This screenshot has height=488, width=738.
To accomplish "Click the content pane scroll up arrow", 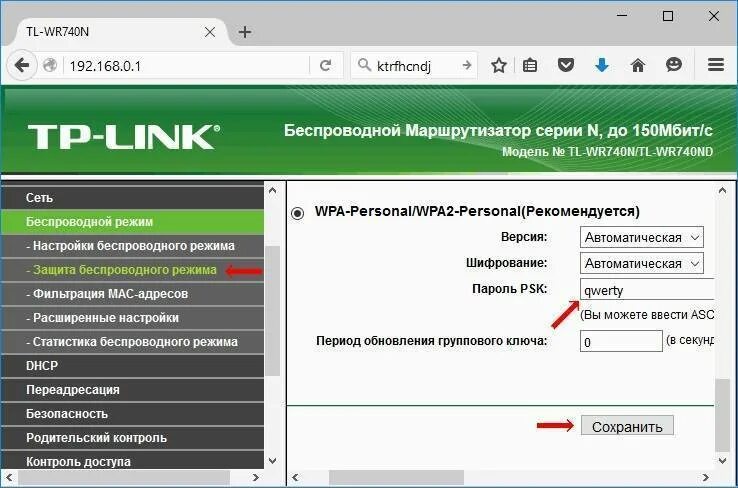I will 722,191.
